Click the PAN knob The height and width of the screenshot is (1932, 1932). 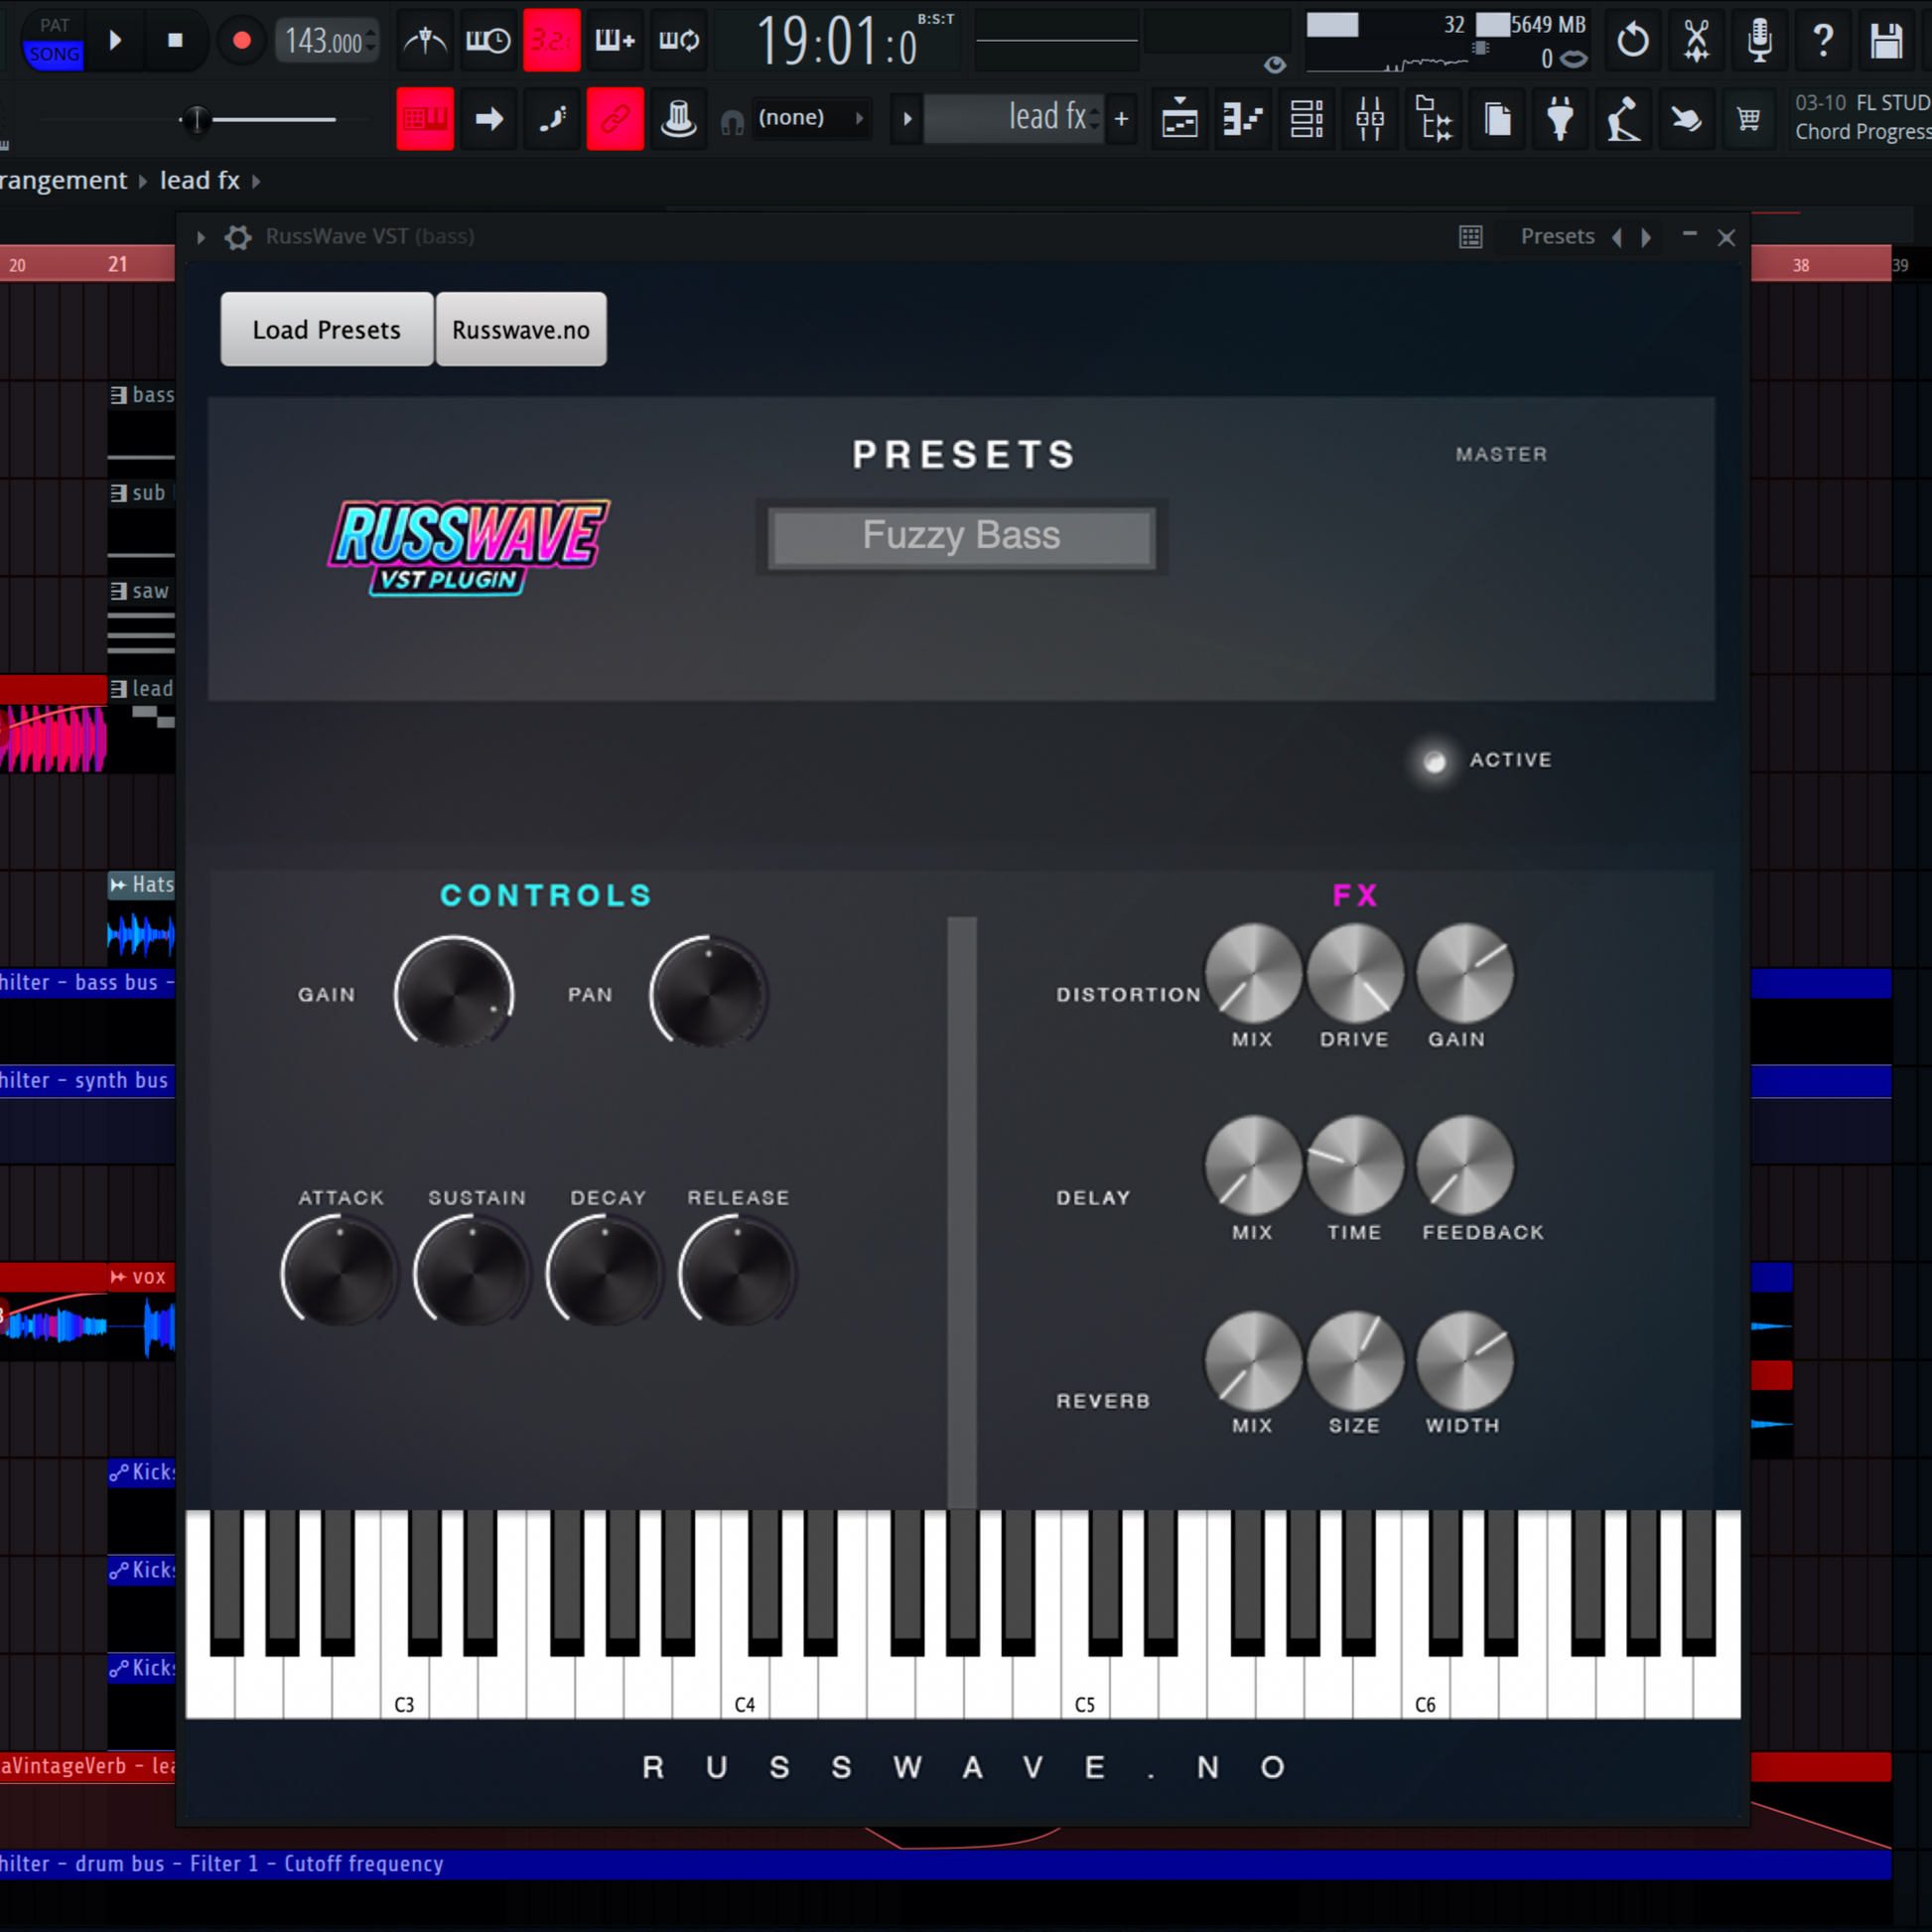(x=709, y=993)
